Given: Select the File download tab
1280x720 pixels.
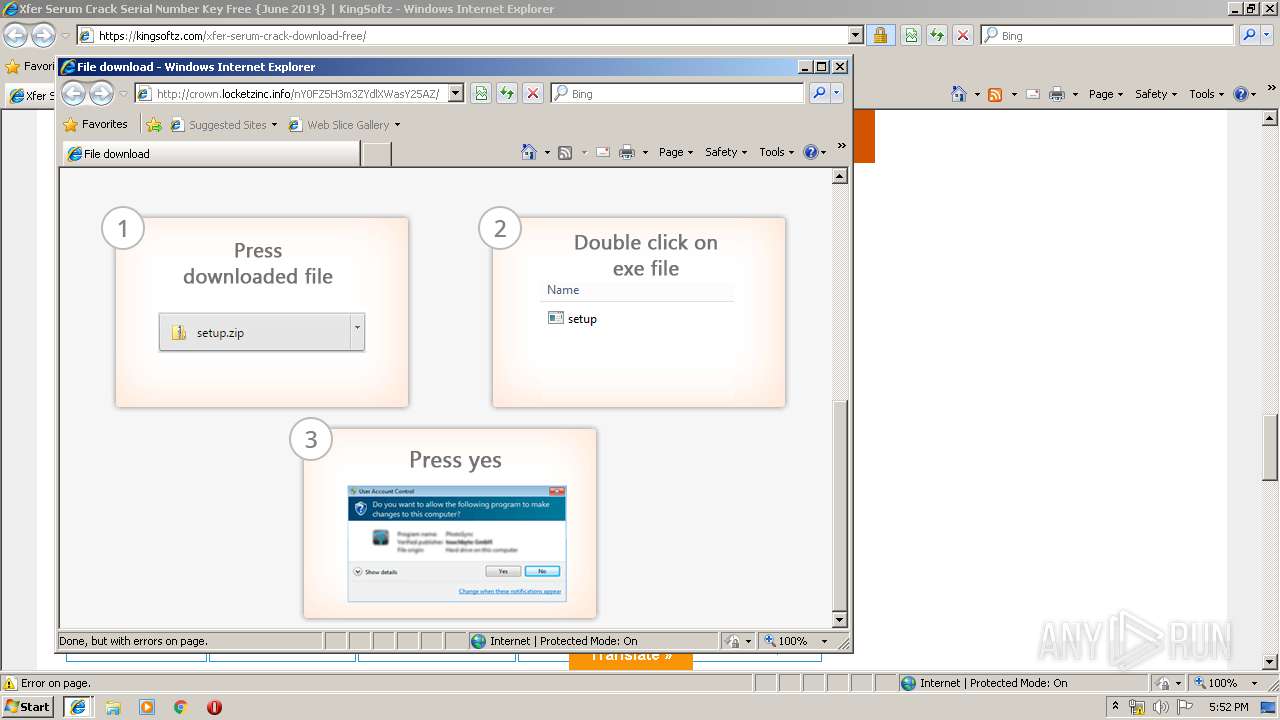Looking at the screenshot, I should point(211,154).
